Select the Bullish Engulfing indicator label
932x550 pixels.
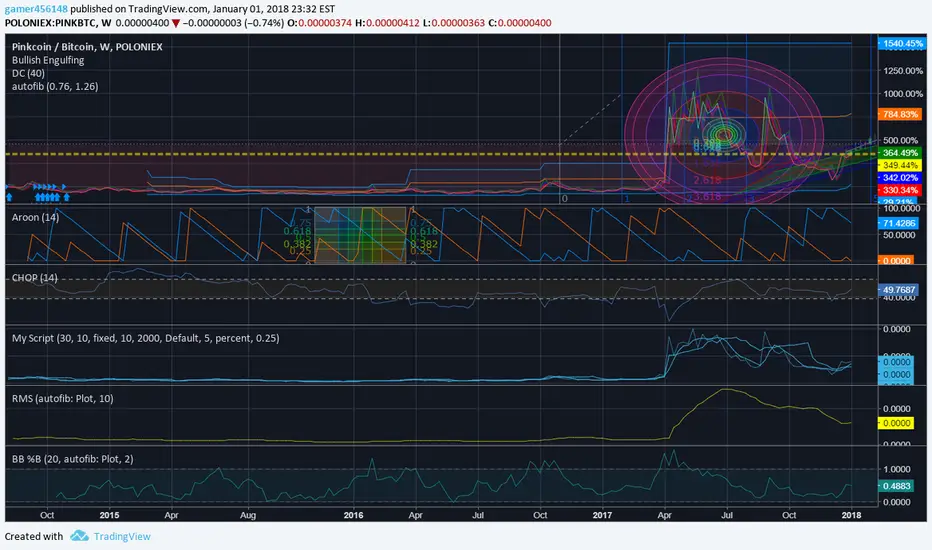[48, 60]
